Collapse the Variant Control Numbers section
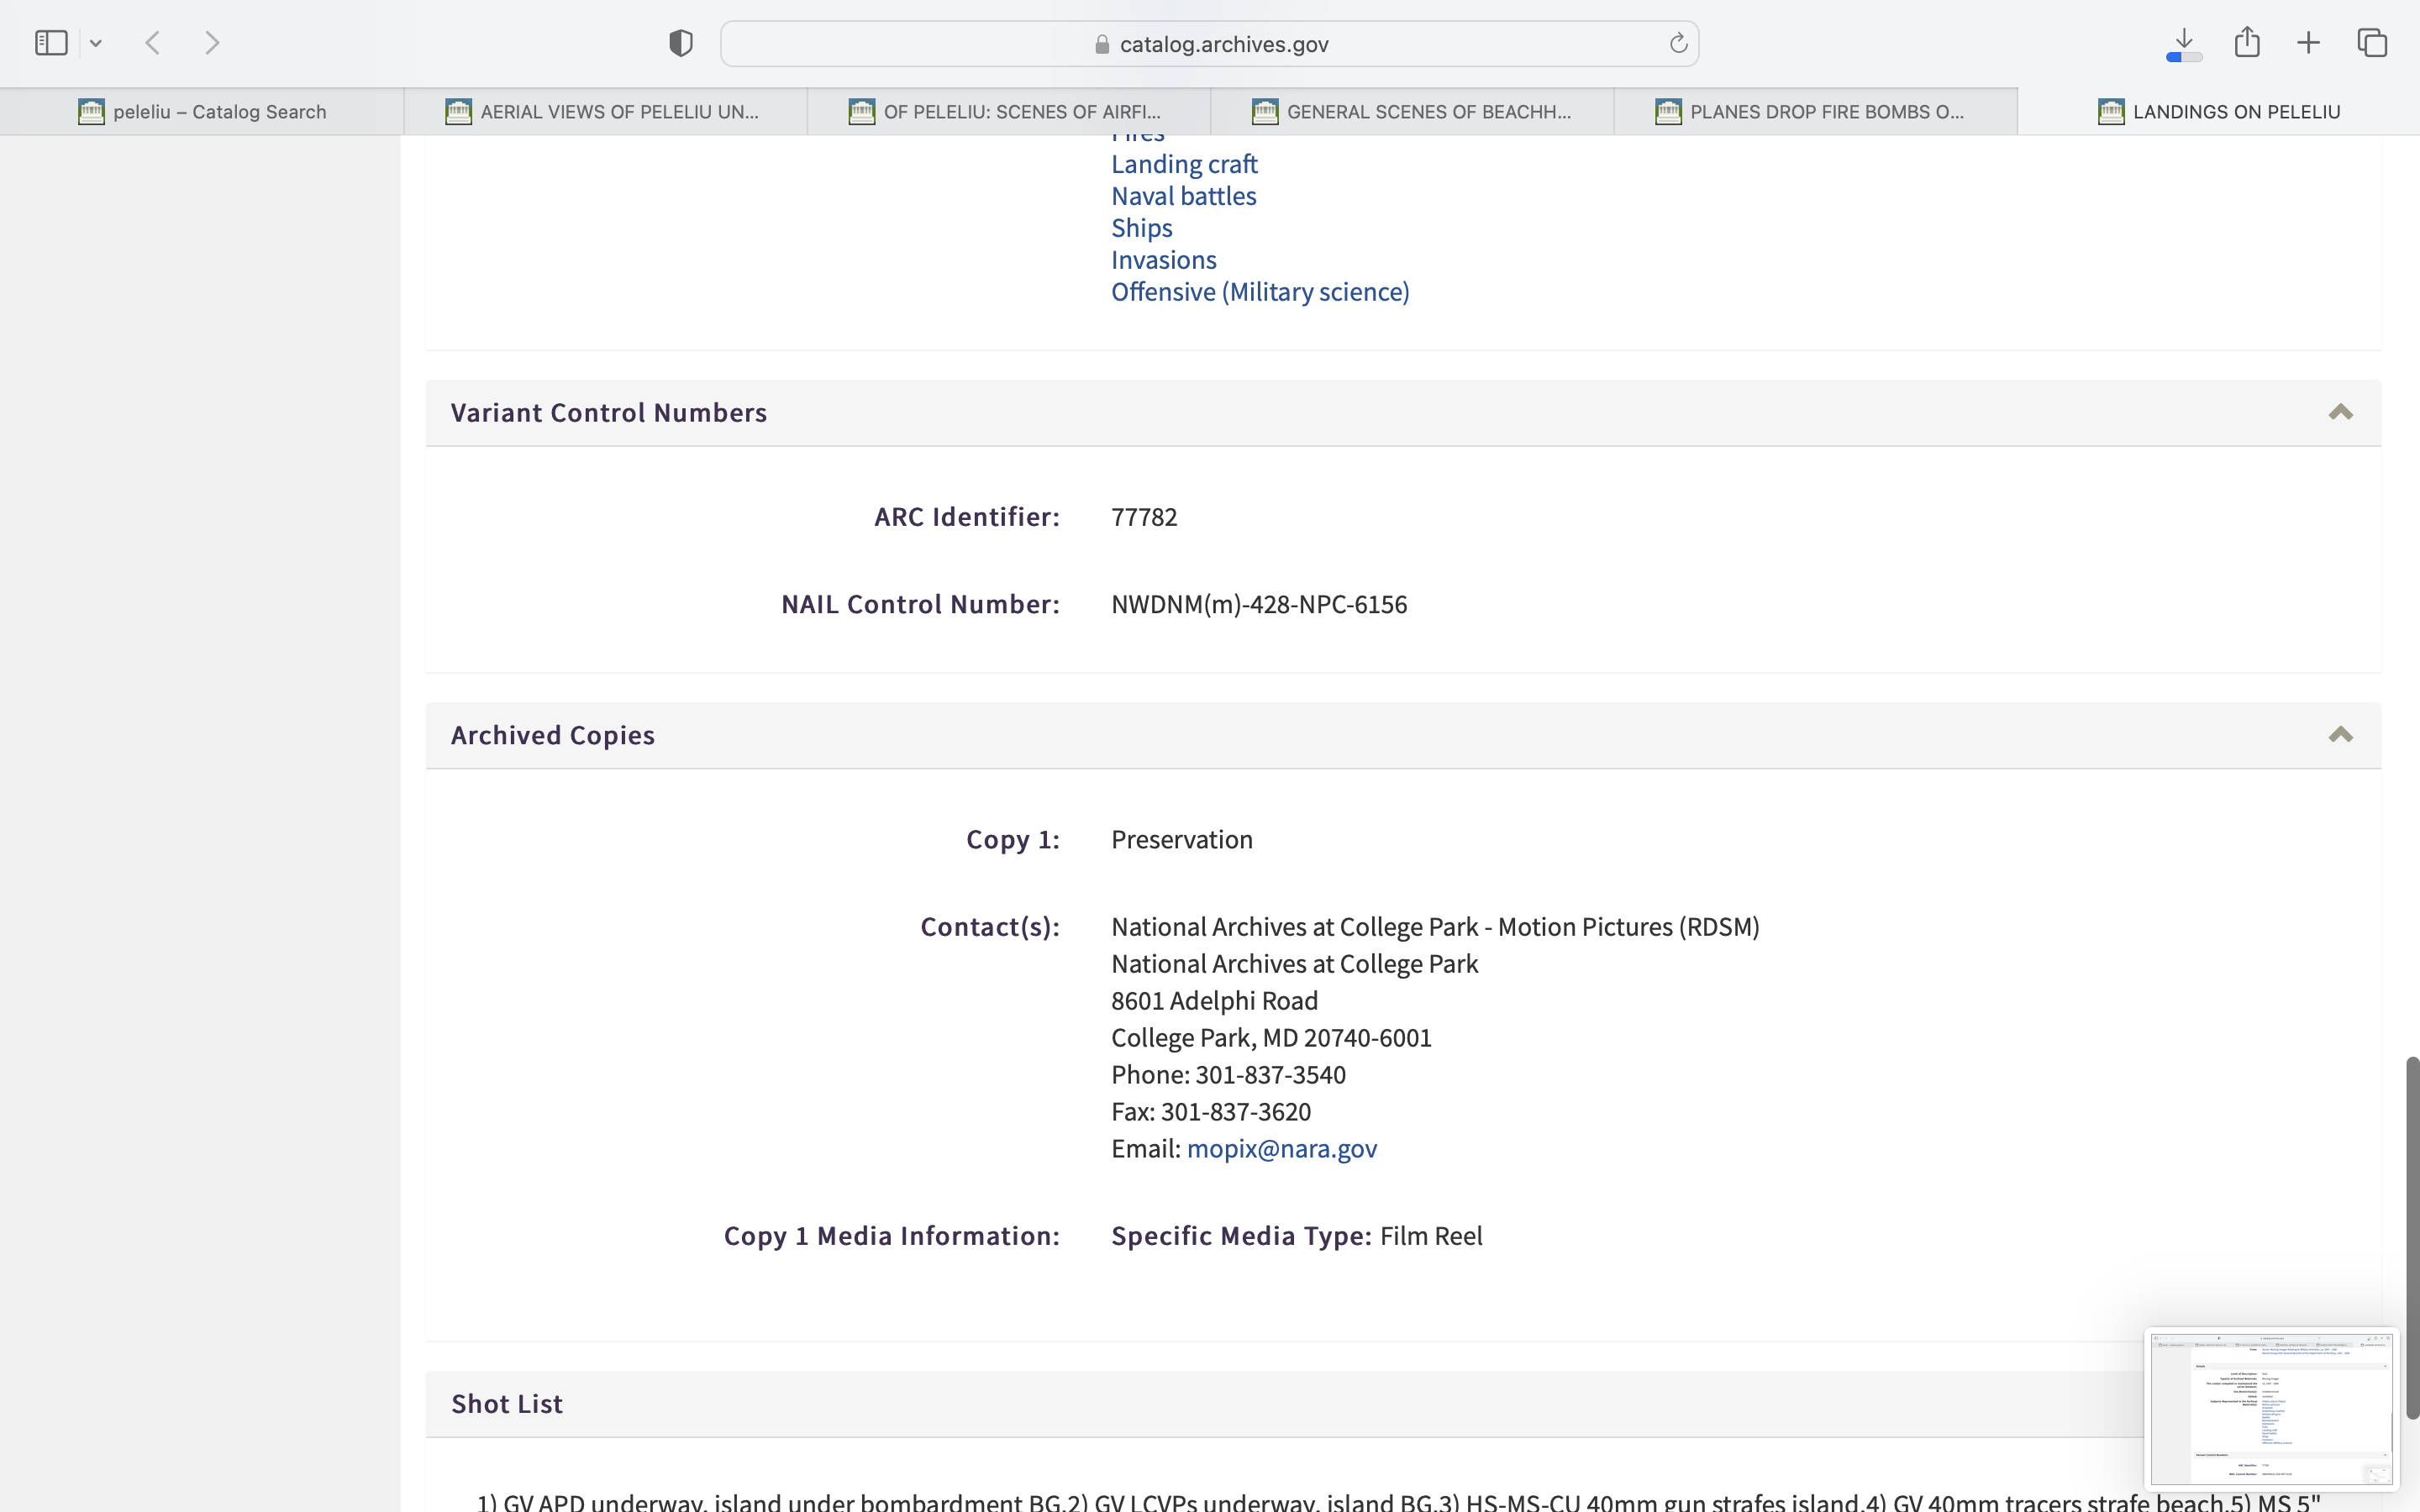This screenshot has width=2420, height=1512. click(x=2340, y=413)
